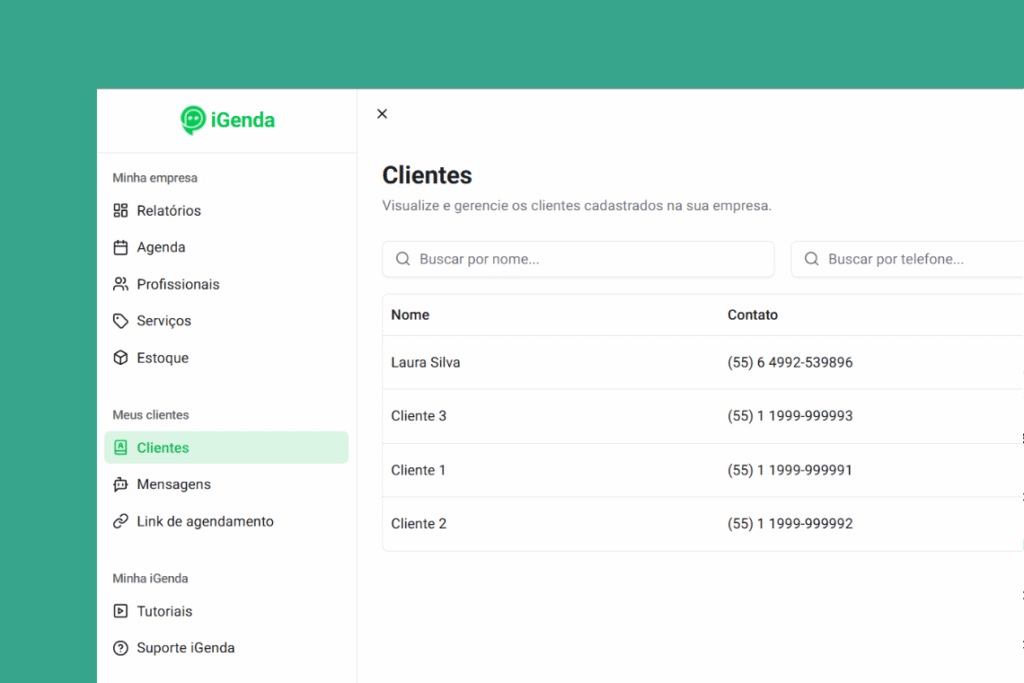Focus the Buscar por nome search field
The width and height of the screenshot is (1024, 683).
590,259
